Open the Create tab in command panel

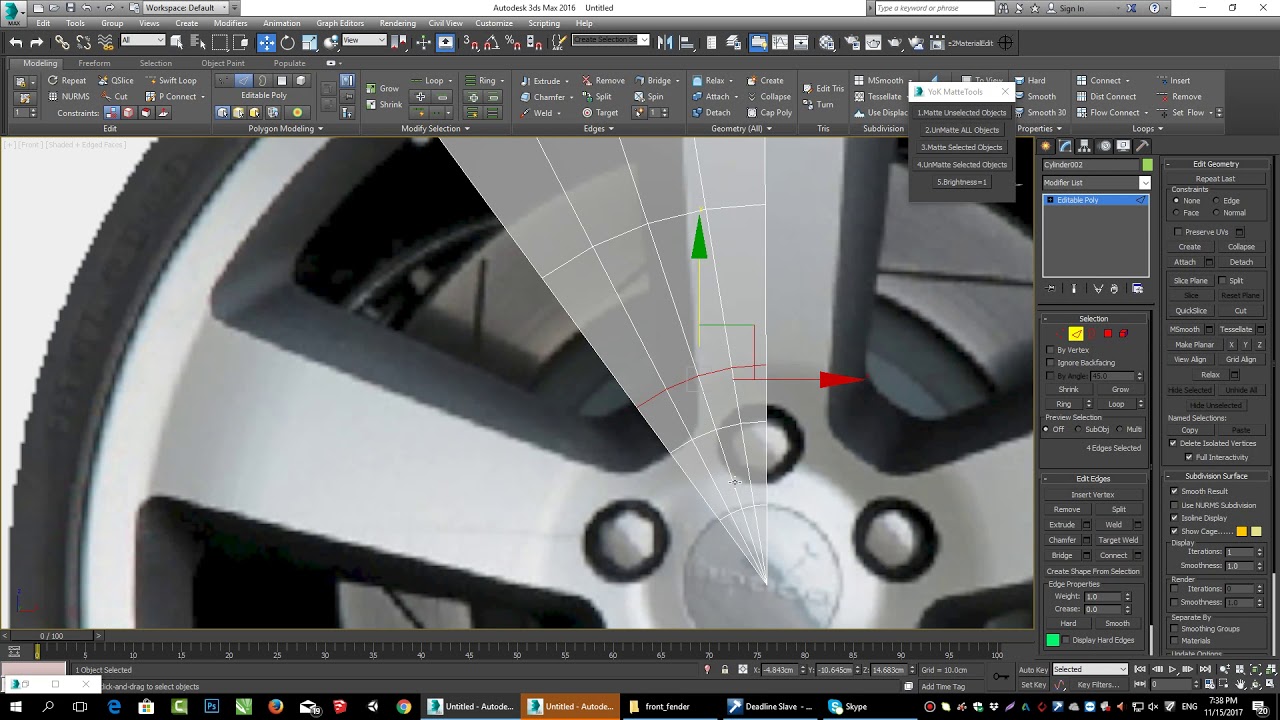point(1047,146)
